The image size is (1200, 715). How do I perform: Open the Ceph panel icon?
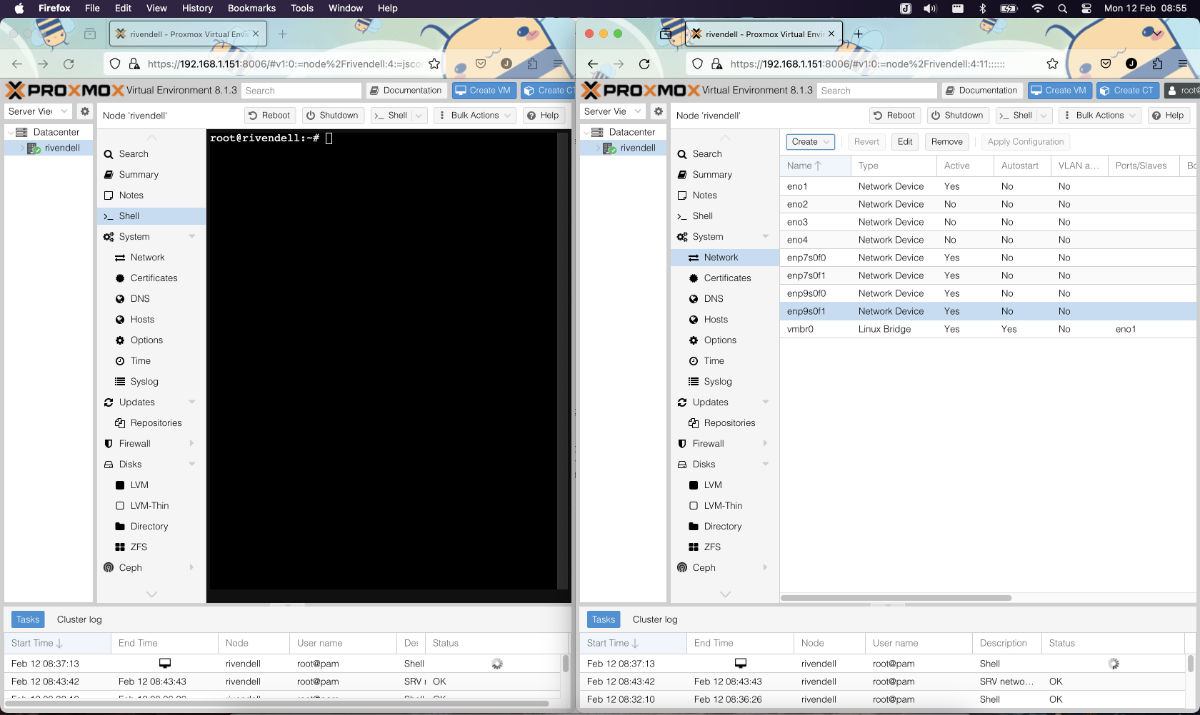[107, 567]
